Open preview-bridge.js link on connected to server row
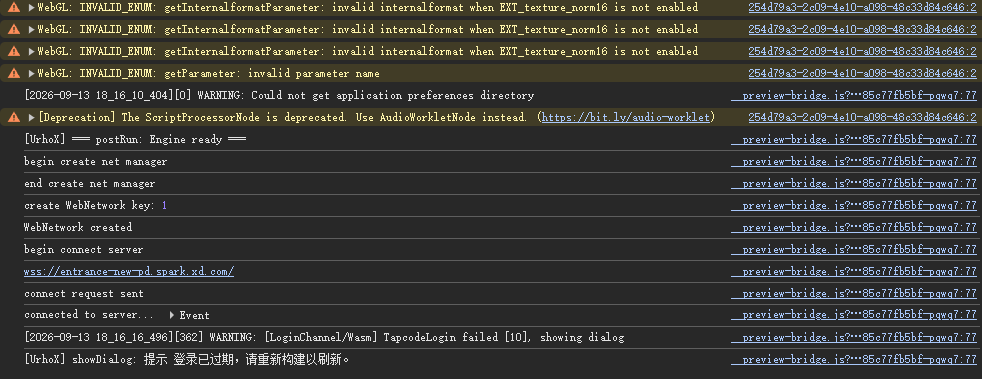This screenshot has width=982, height=379. tap(854, 314)
